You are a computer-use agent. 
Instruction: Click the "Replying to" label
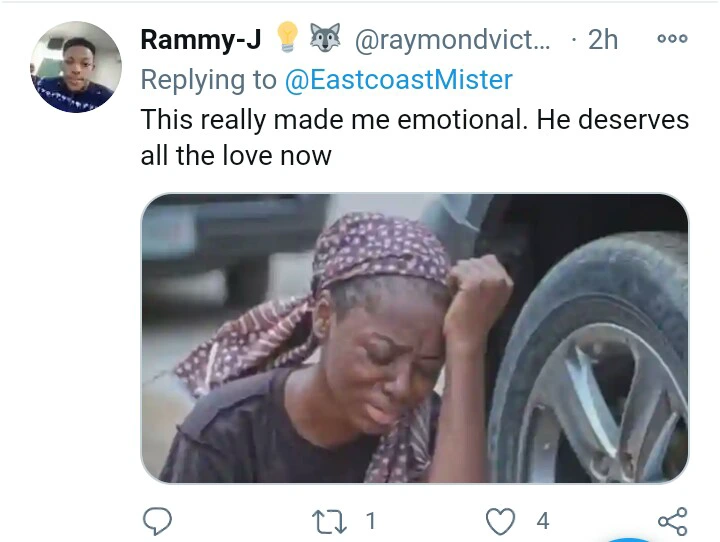click(209, 80)
